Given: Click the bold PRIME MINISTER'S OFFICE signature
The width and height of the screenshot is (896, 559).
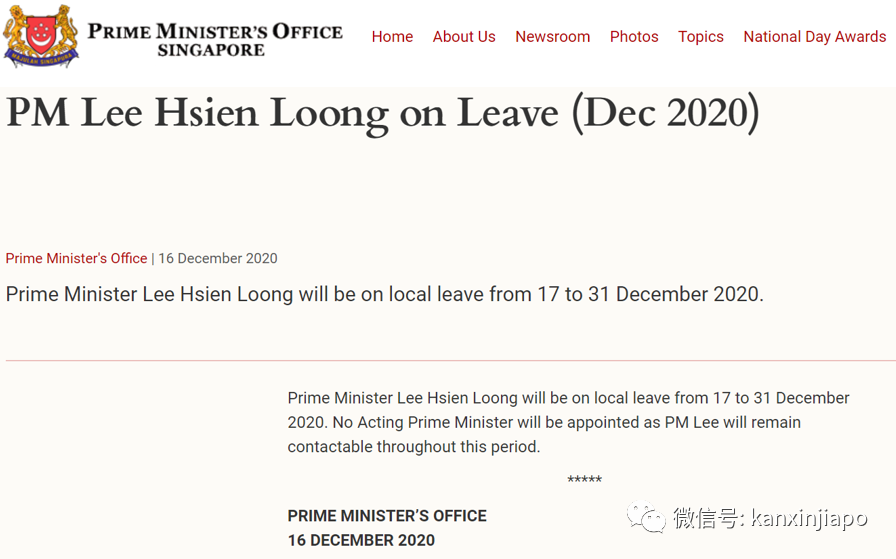Looking at the screenshot, I should coord(387,516).
